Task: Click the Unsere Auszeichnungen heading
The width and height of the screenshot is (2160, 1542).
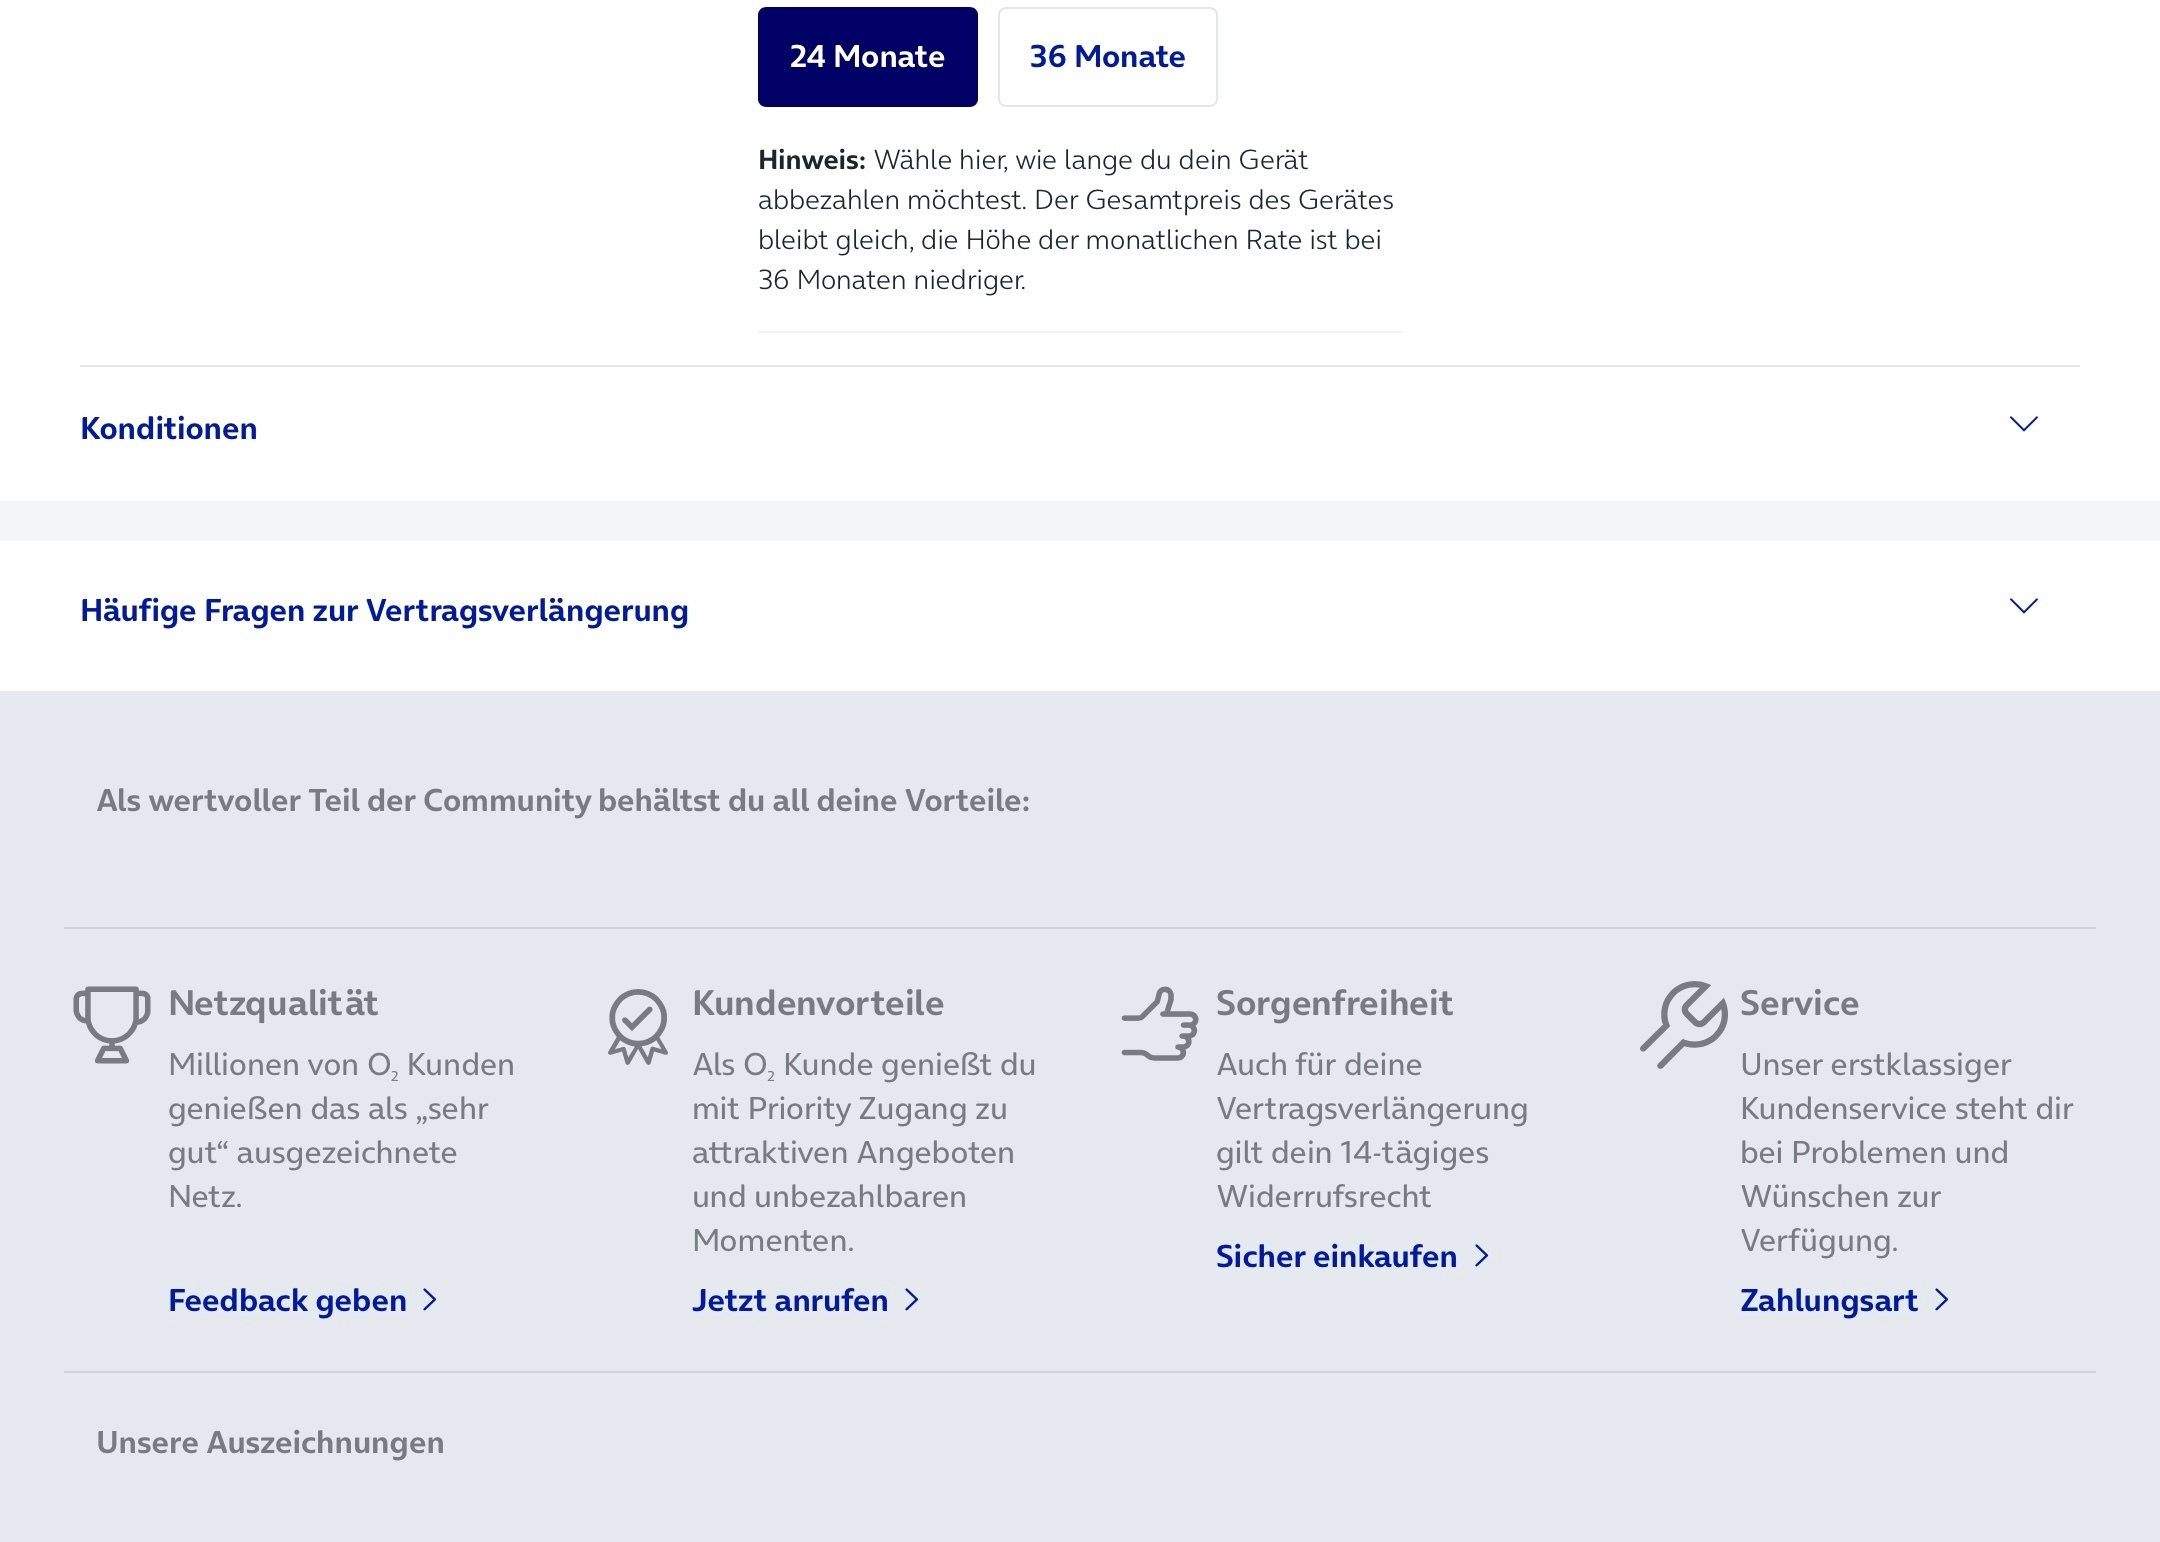Action: coord(270,1442)
